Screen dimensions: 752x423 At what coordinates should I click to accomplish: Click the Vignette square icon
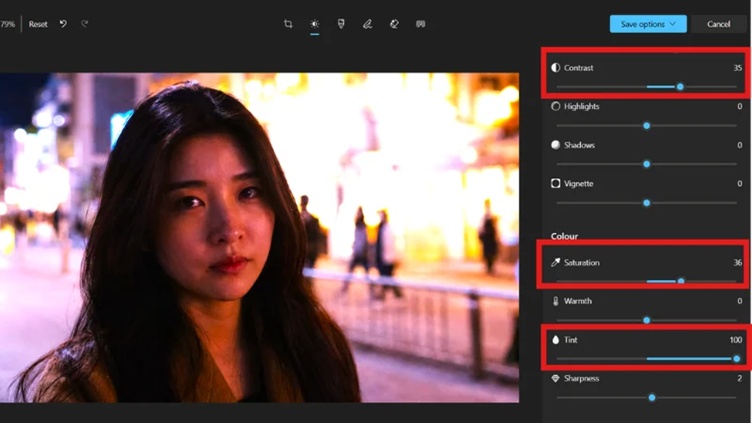point(555,183)
